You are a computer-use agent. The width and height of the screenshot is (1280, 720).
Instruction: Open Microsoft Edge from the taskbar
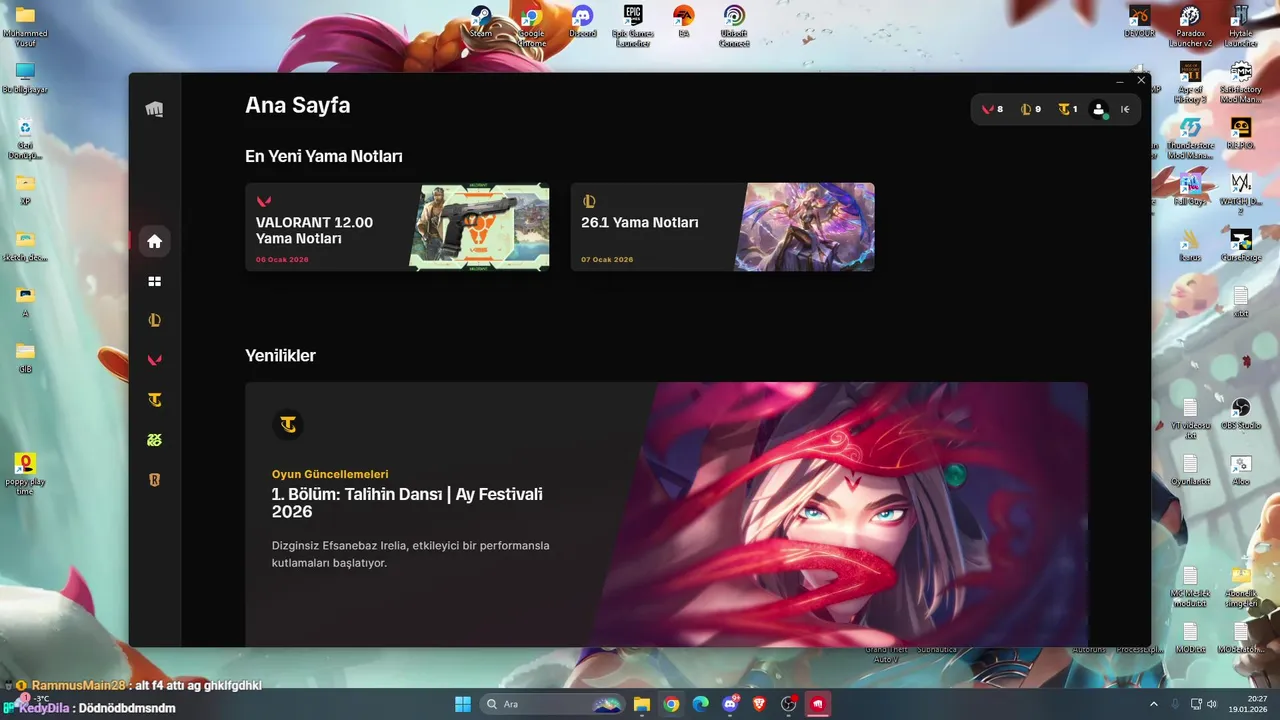point(701,704)
